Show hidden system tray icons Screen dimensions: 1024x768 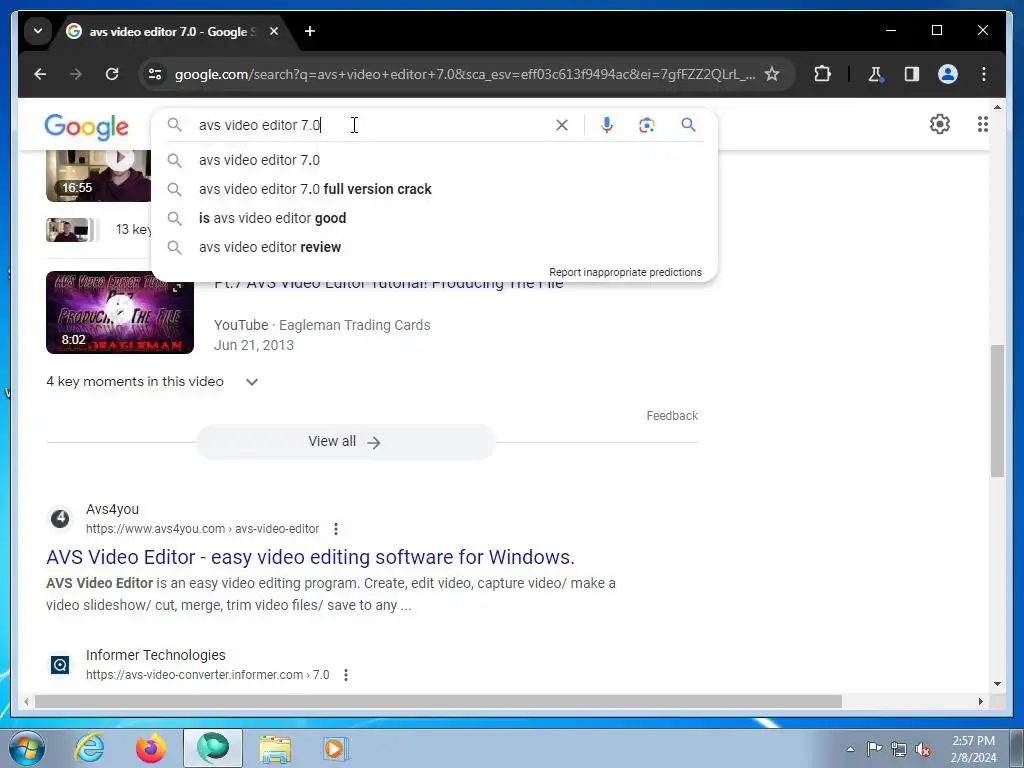850,749
